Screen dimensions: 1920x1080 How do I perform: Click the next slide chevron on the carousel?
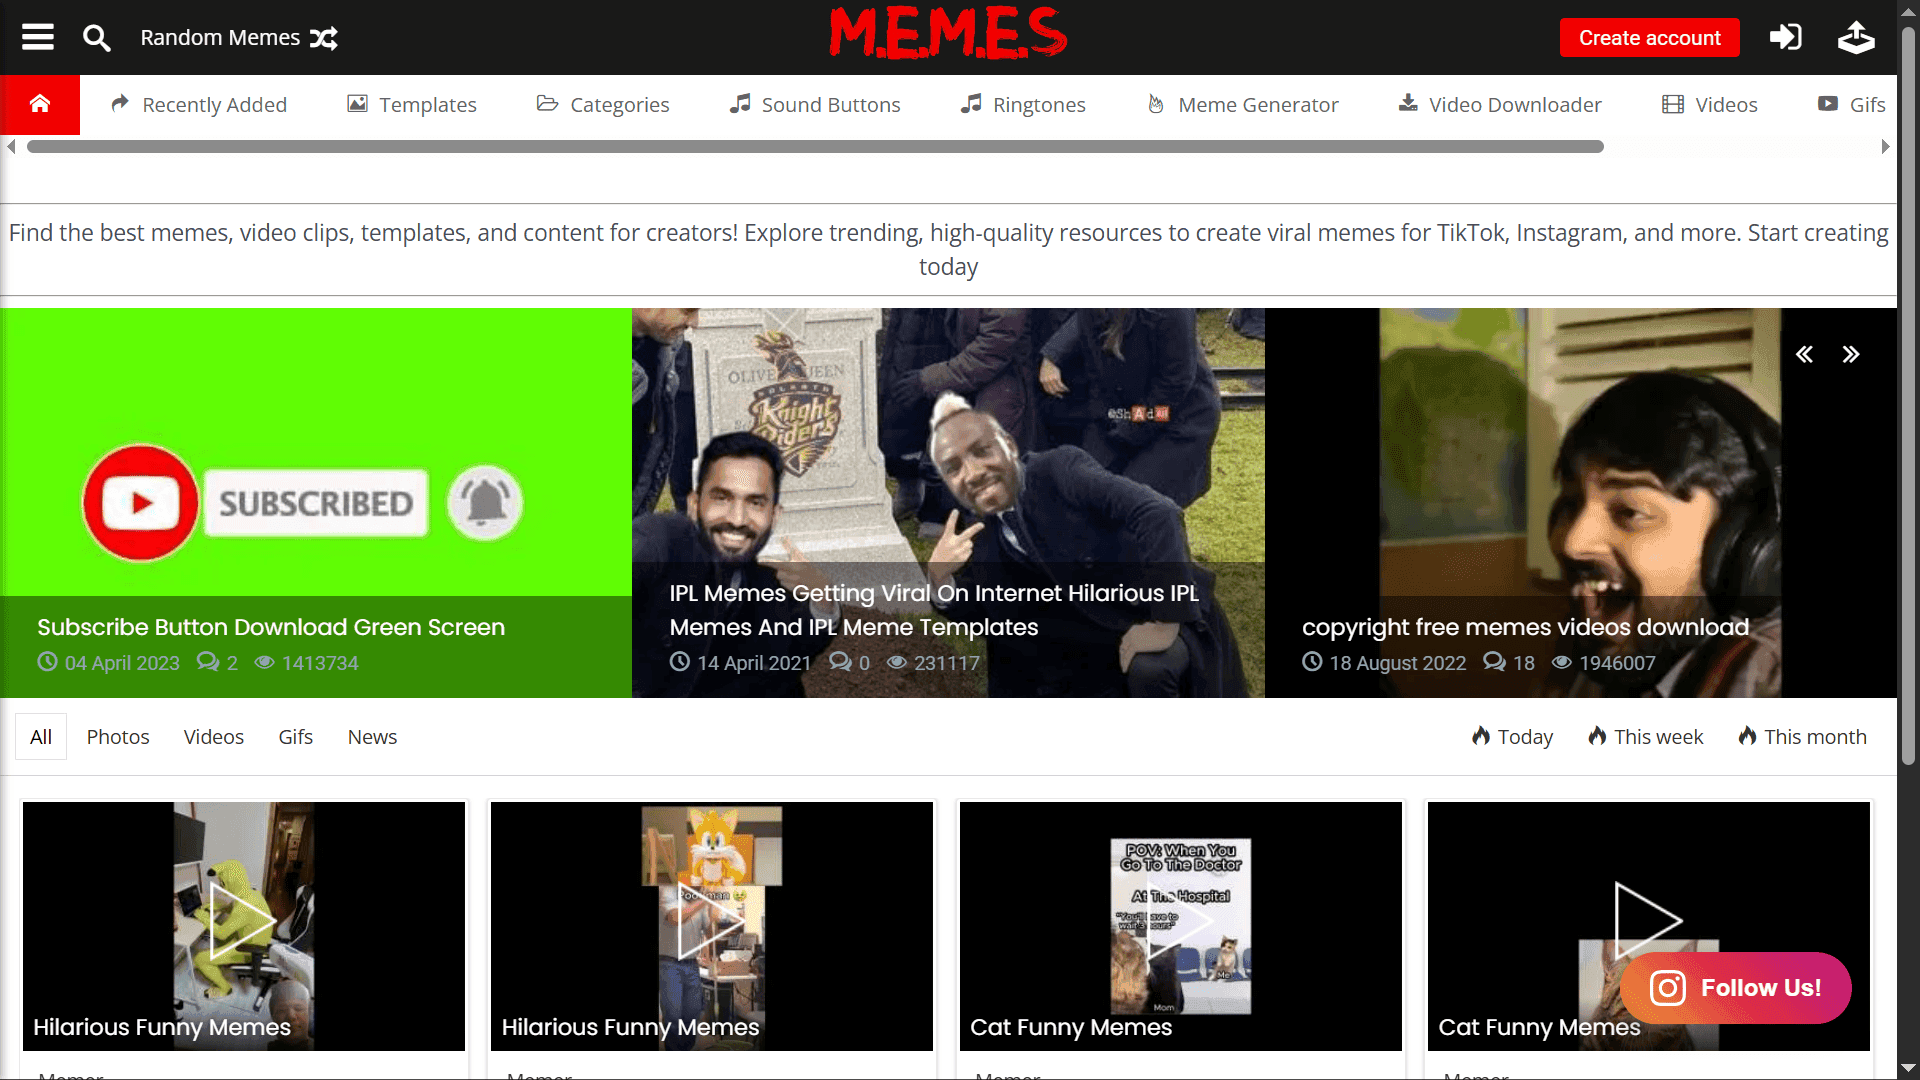1851,354
